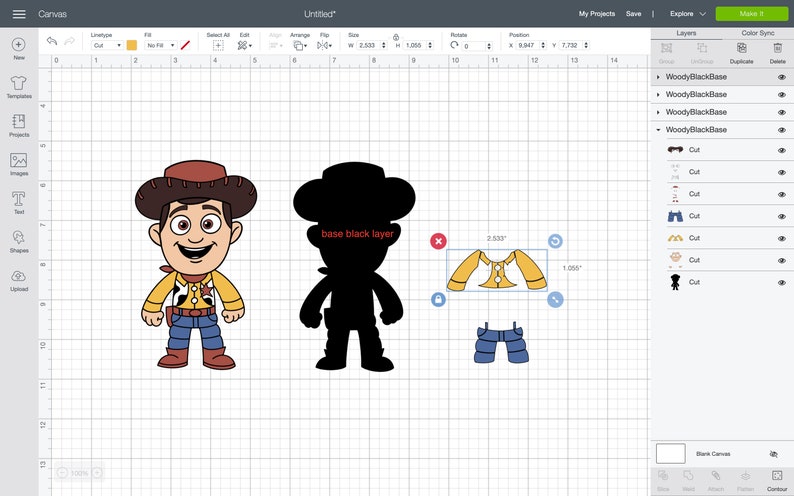Collapse the fourth WoodyBlackBase group
Viewport: 794px width, 496px height.
pyautogui.click(x=658, y=130)
